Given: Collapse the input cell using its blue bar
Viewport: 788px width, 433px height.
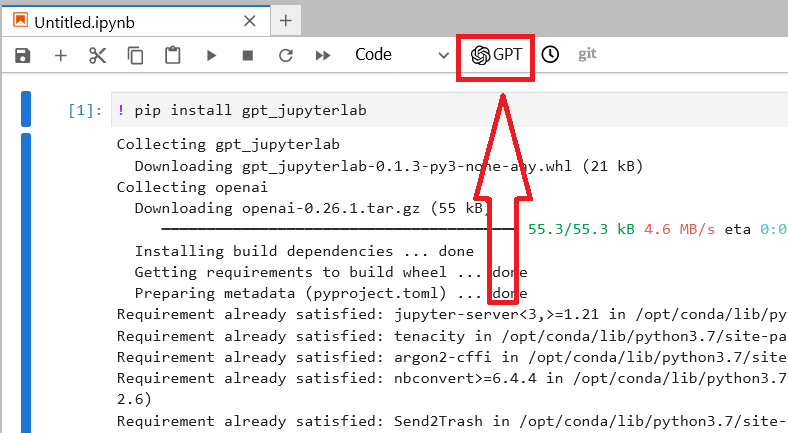Looking at the screenshot, I should (x=26, y=109).
